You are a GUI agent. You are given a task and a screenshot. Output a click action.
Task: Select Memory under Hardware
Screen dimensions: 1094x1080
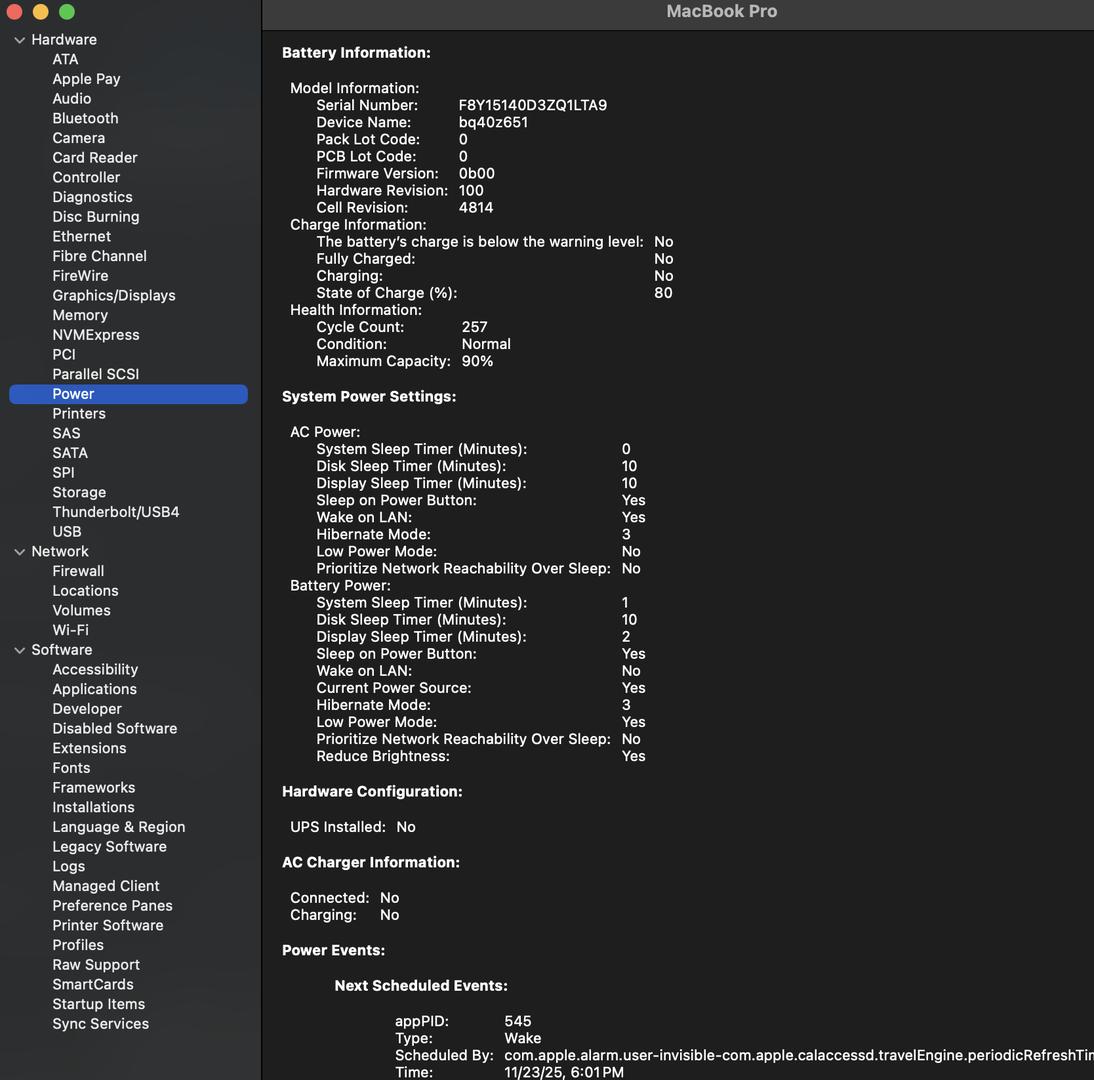click(x=80, y=315)
